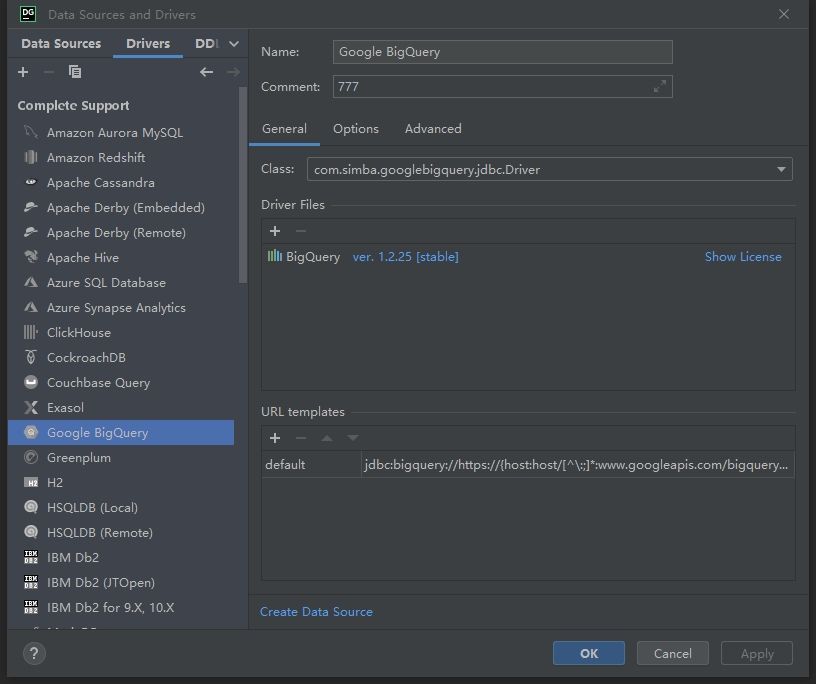Select the default URL template row

pos(528,464)
